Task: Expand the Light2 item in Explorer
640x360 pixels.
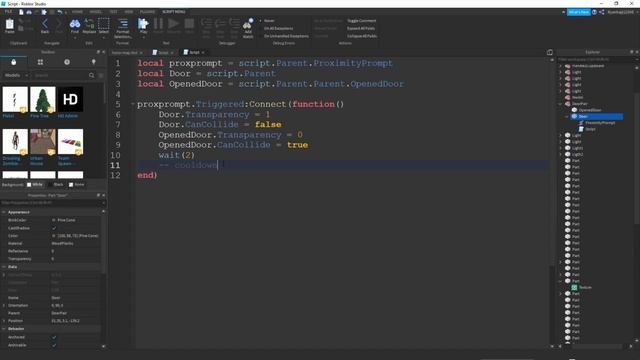Action: 560,154
